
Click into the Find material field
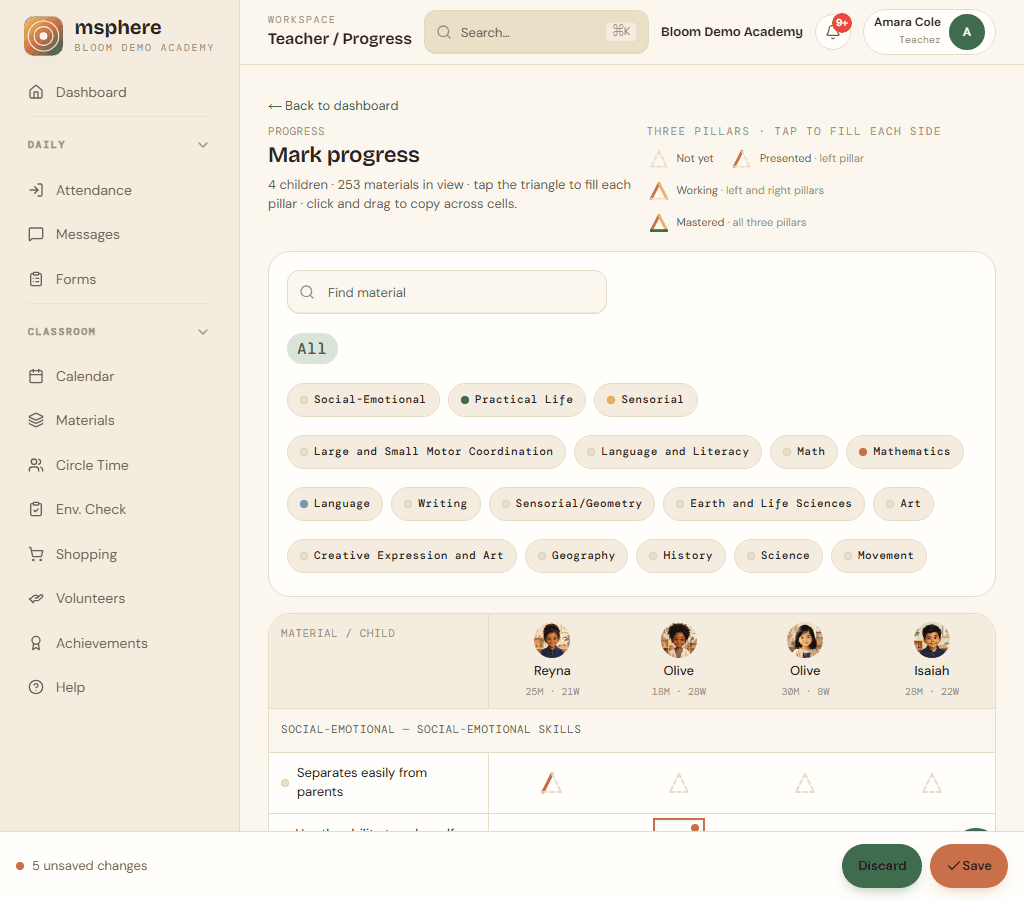[x=447, y=292]
